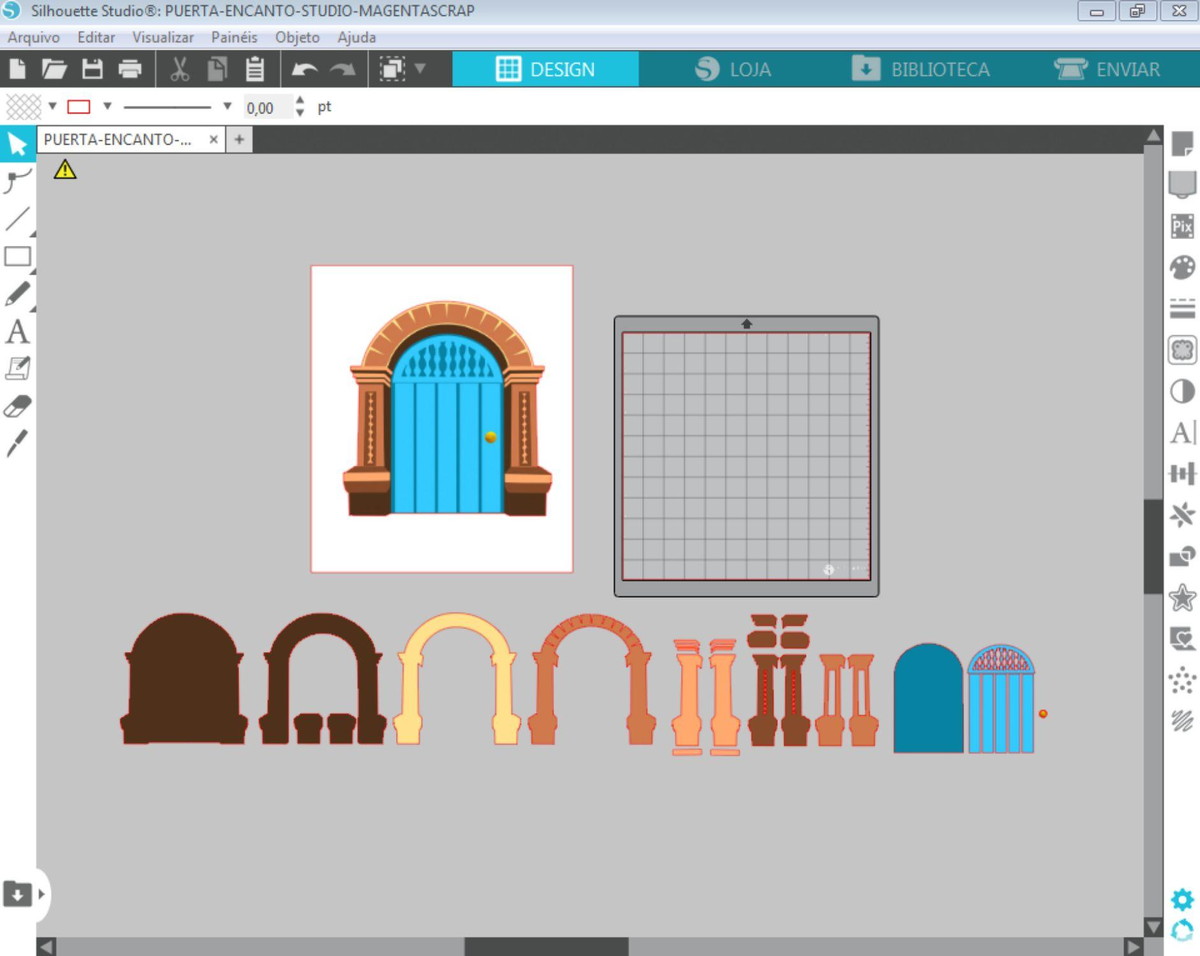
Task: Choose the Select arrow tool
Action: [x=18, y=144]
